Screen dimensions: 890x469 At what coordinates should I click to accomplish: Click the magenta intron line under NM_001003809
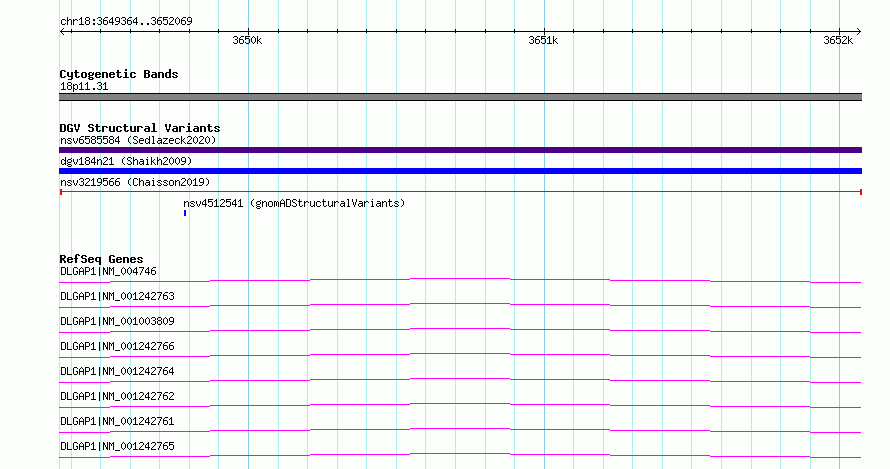tap(460, 329)
